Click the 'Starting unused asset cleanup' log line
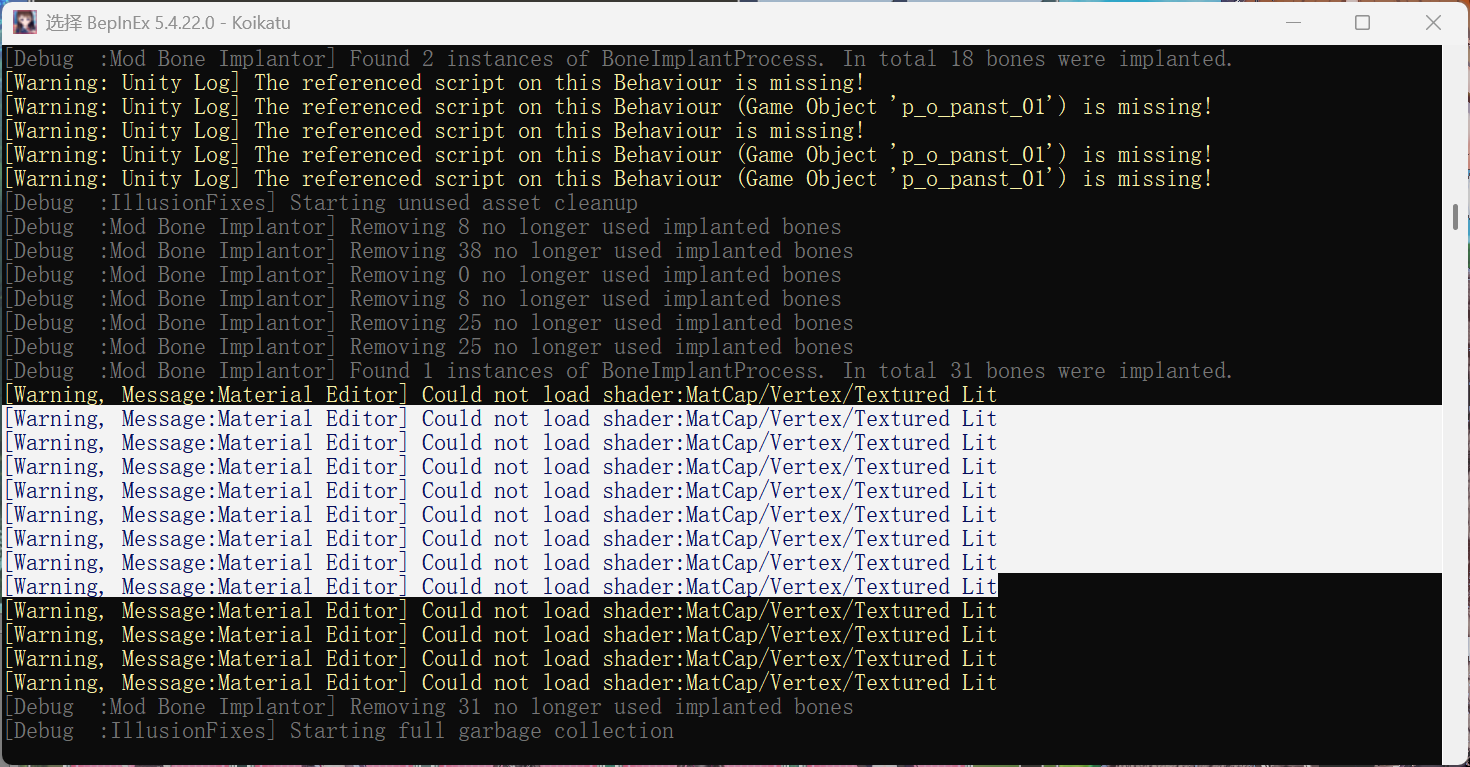1470x767 pixels. [463, 203]
